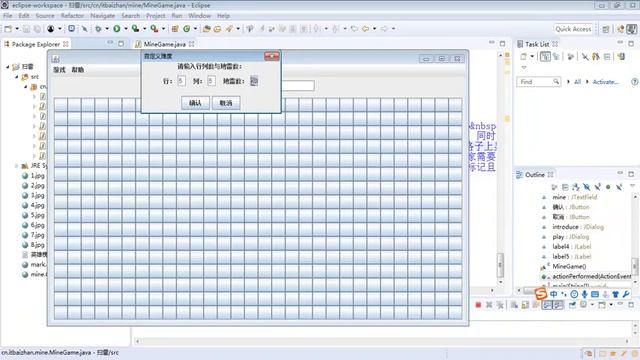
Task: Open the New Task dropdown arrow
Action: [x=532, y=56]
